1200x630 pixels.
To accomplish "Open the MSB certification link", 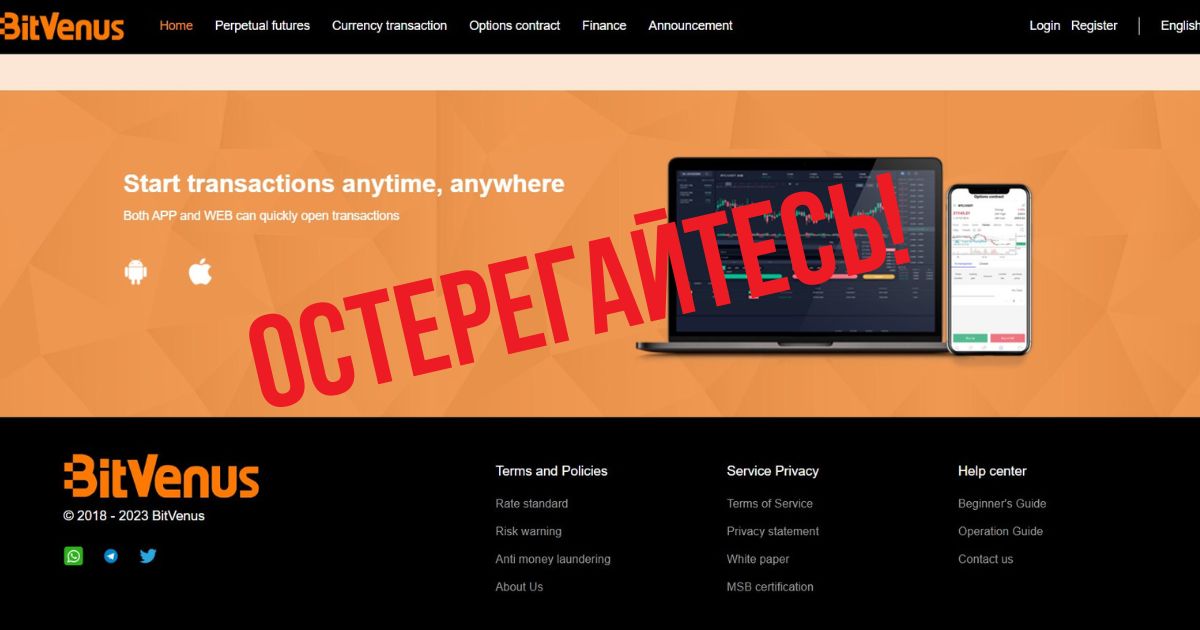I will click(x=770, y=587).
